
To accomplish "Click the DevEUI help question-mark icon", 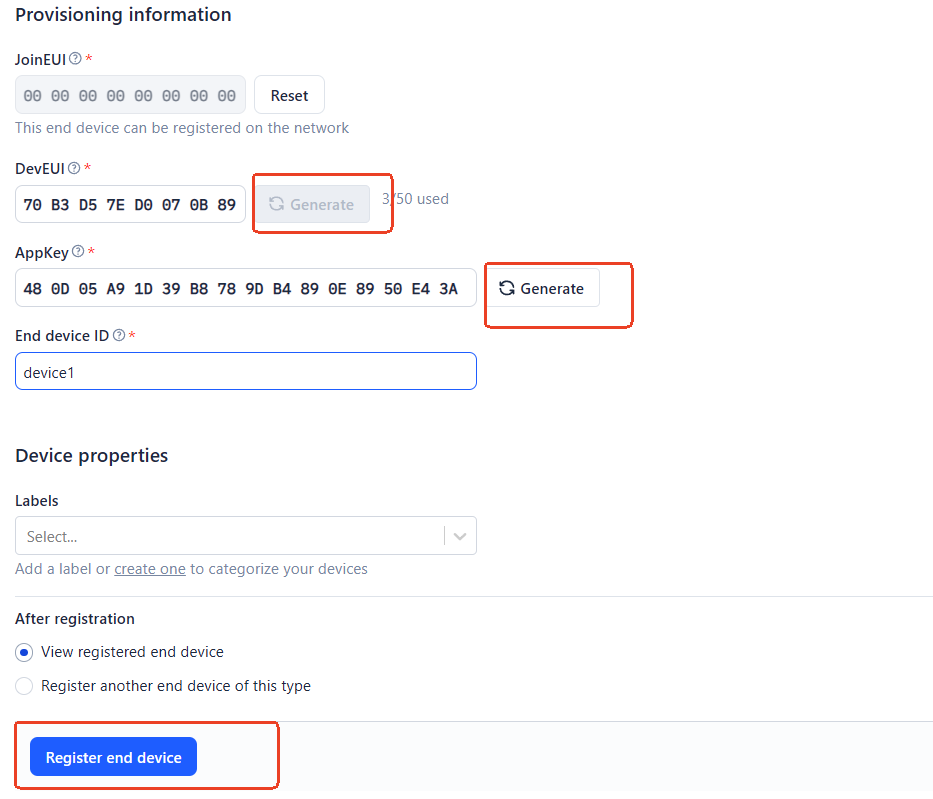I will pos(74,168).
